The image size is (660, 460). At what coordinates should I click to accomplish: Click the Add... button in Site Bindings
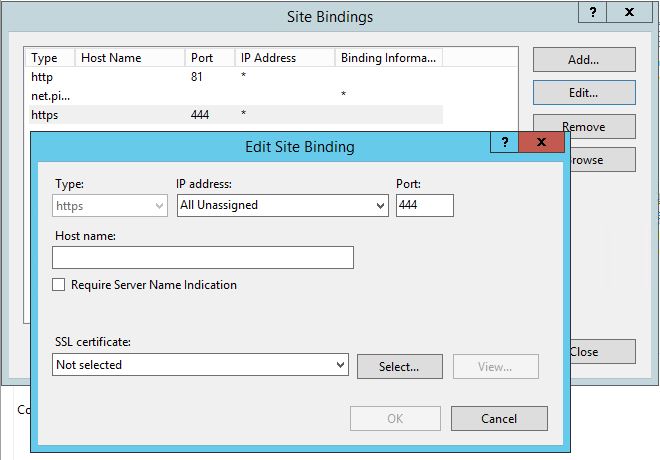583,60
